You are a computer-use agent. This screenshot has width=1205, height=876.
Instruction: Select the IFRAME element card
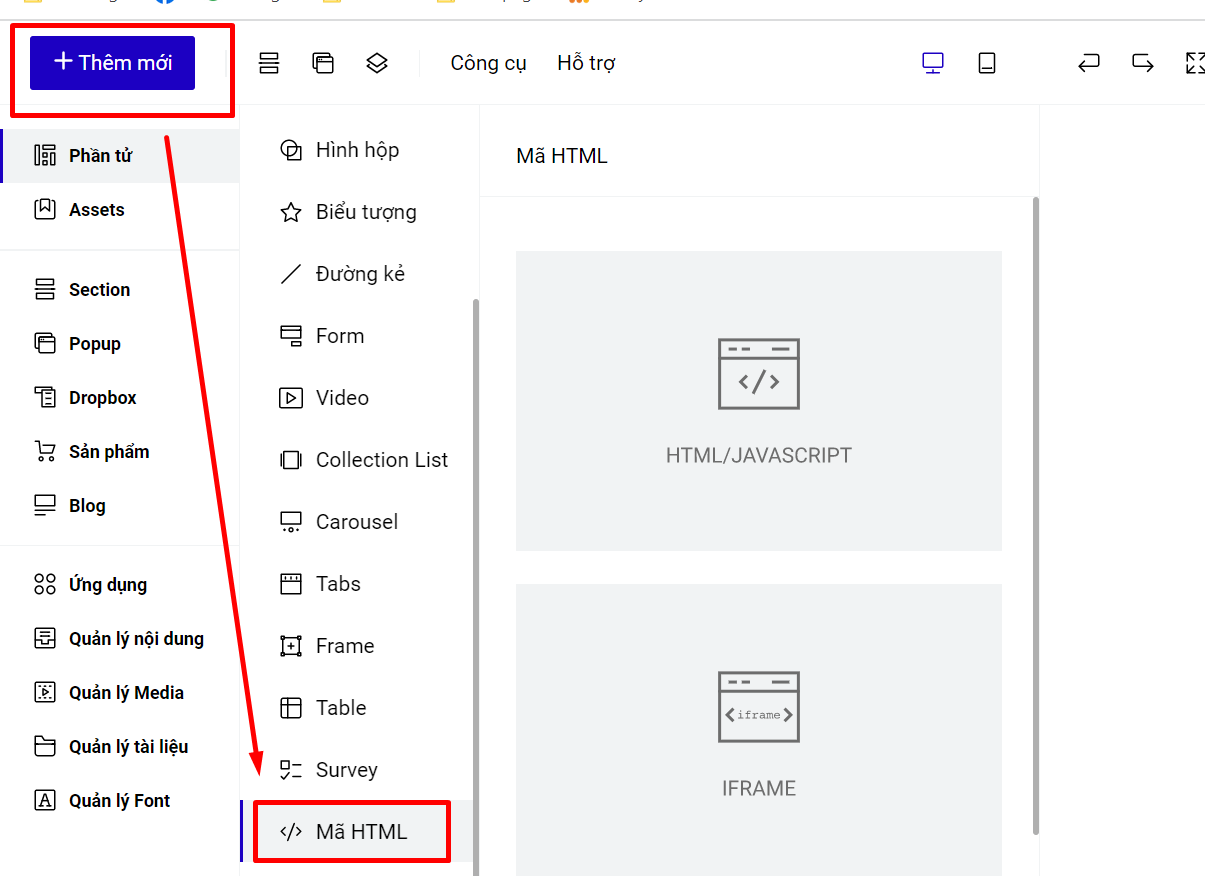[759, 730]
